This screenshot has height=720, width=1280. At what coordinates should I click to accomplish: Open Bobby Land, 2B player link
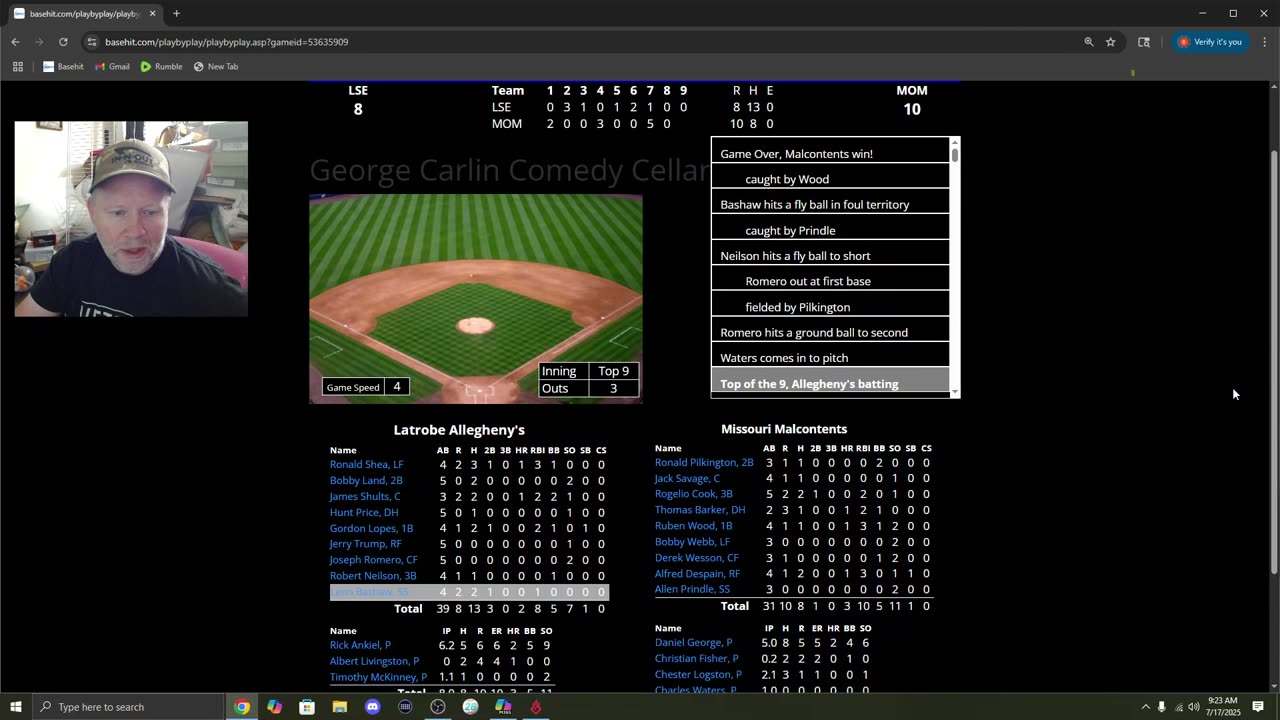point(366,481)
